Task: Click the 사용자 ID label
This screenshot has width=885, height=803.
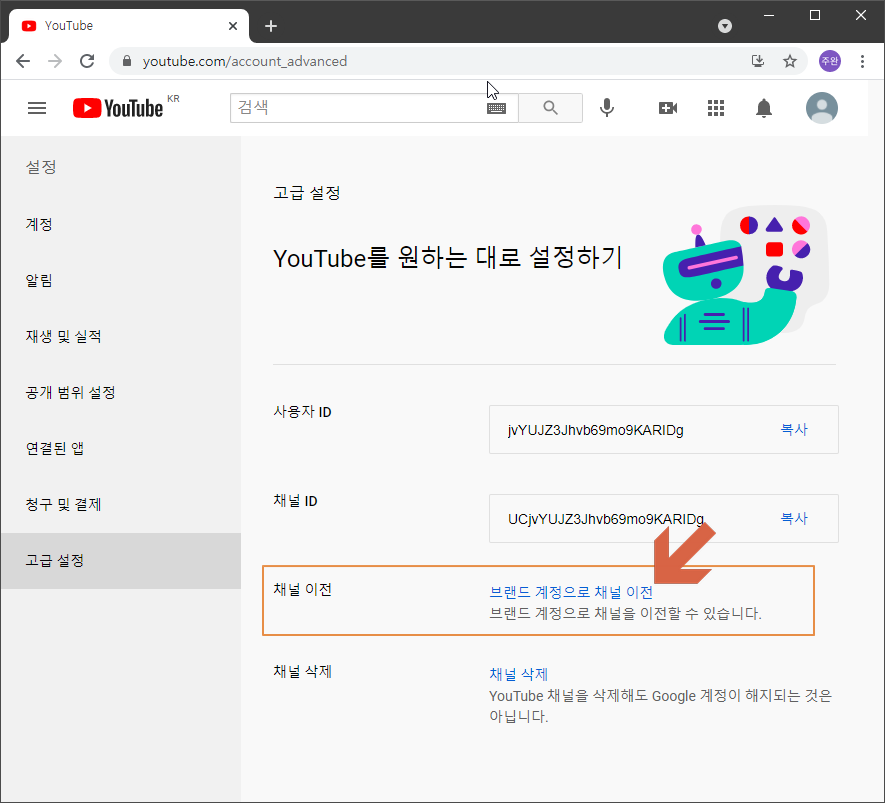Action: (302, 412)
